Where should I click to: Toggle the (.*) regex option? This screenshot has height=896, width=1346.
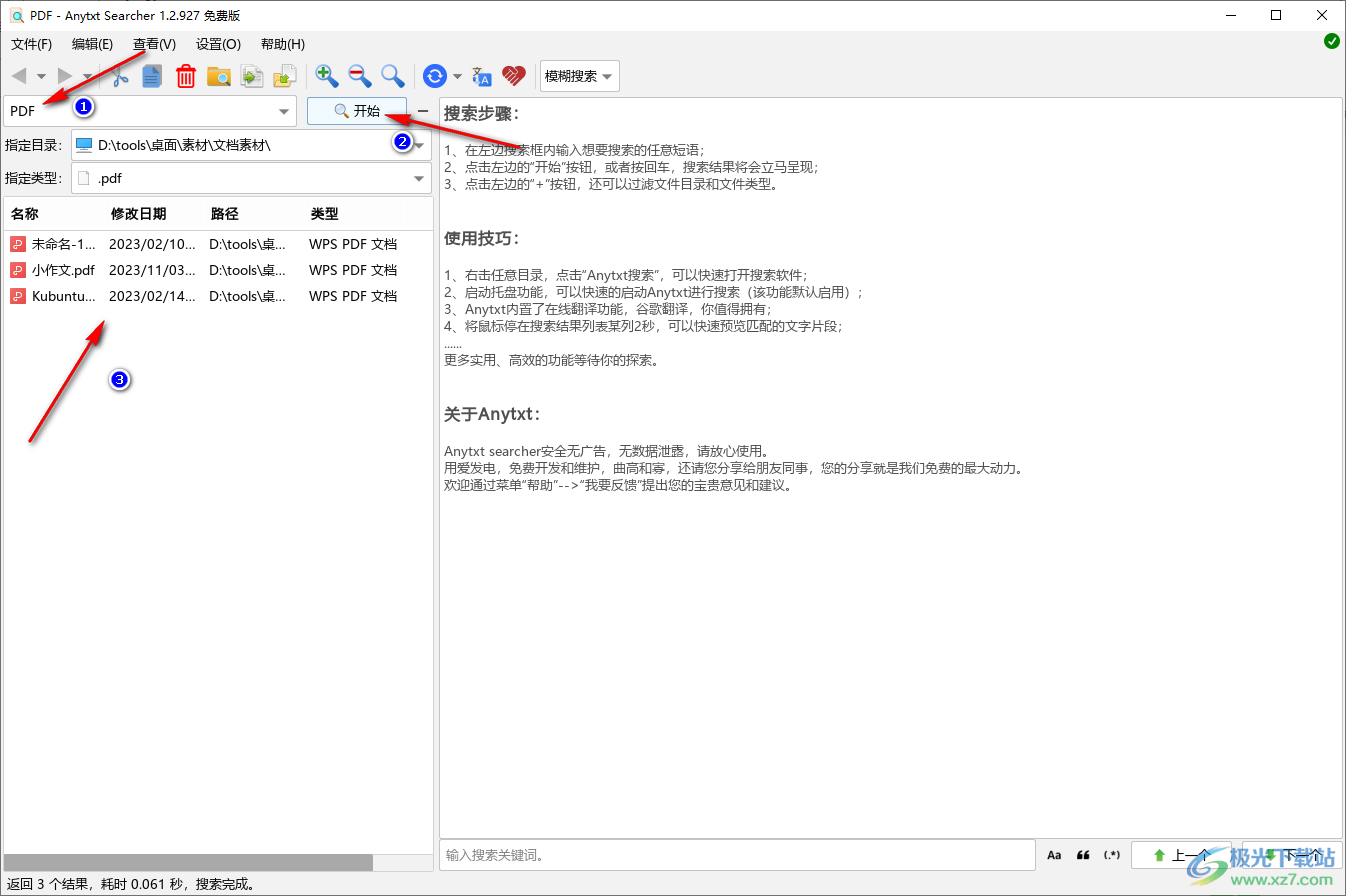1112,855
